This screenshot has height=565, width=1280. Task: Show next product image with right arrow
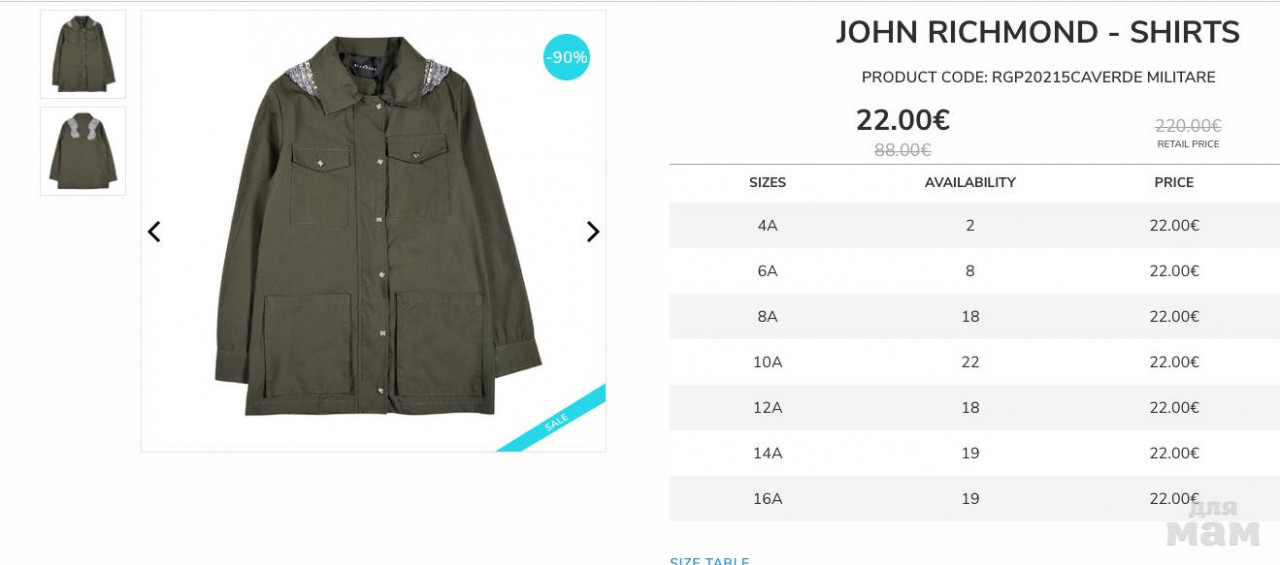(x=593, y=232)
